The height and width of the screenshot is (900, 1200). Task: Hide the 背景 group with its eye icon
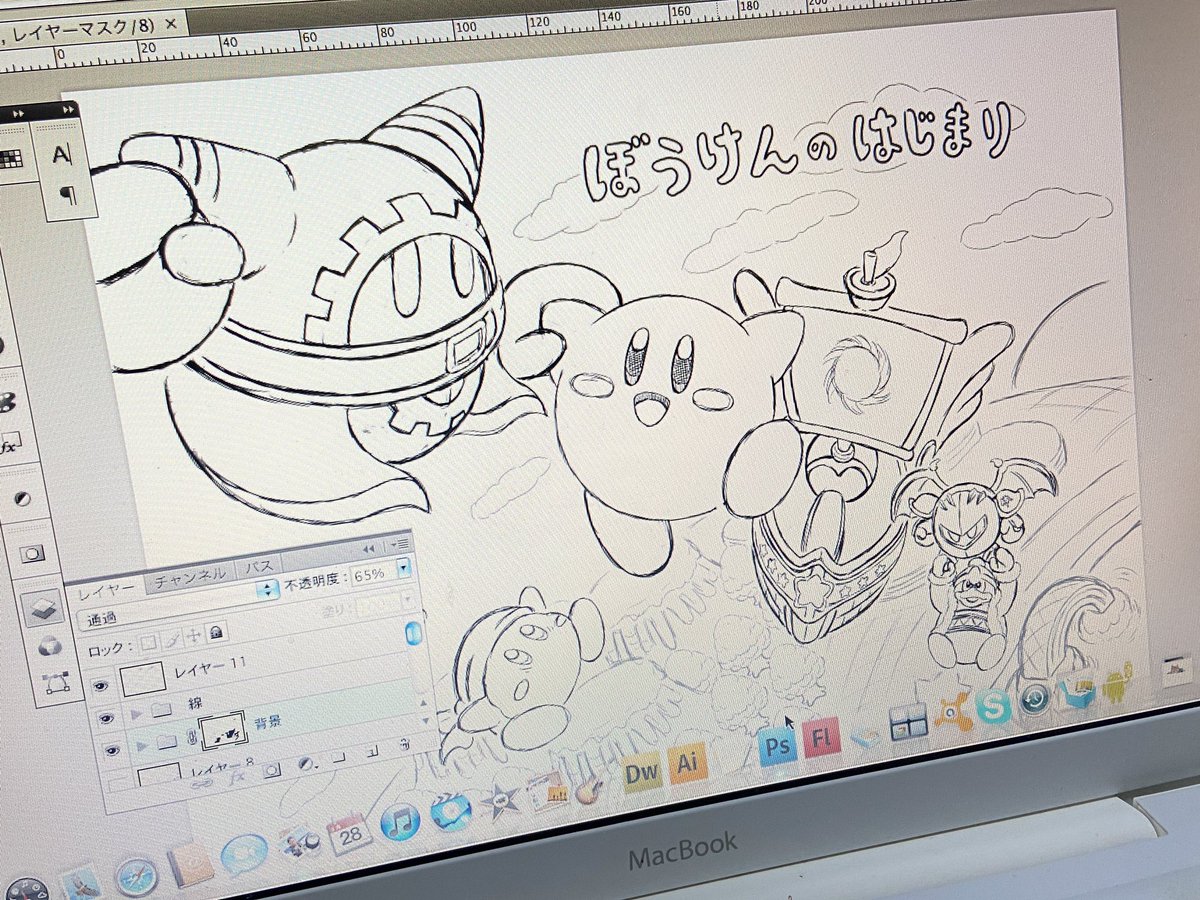(111, 749)
